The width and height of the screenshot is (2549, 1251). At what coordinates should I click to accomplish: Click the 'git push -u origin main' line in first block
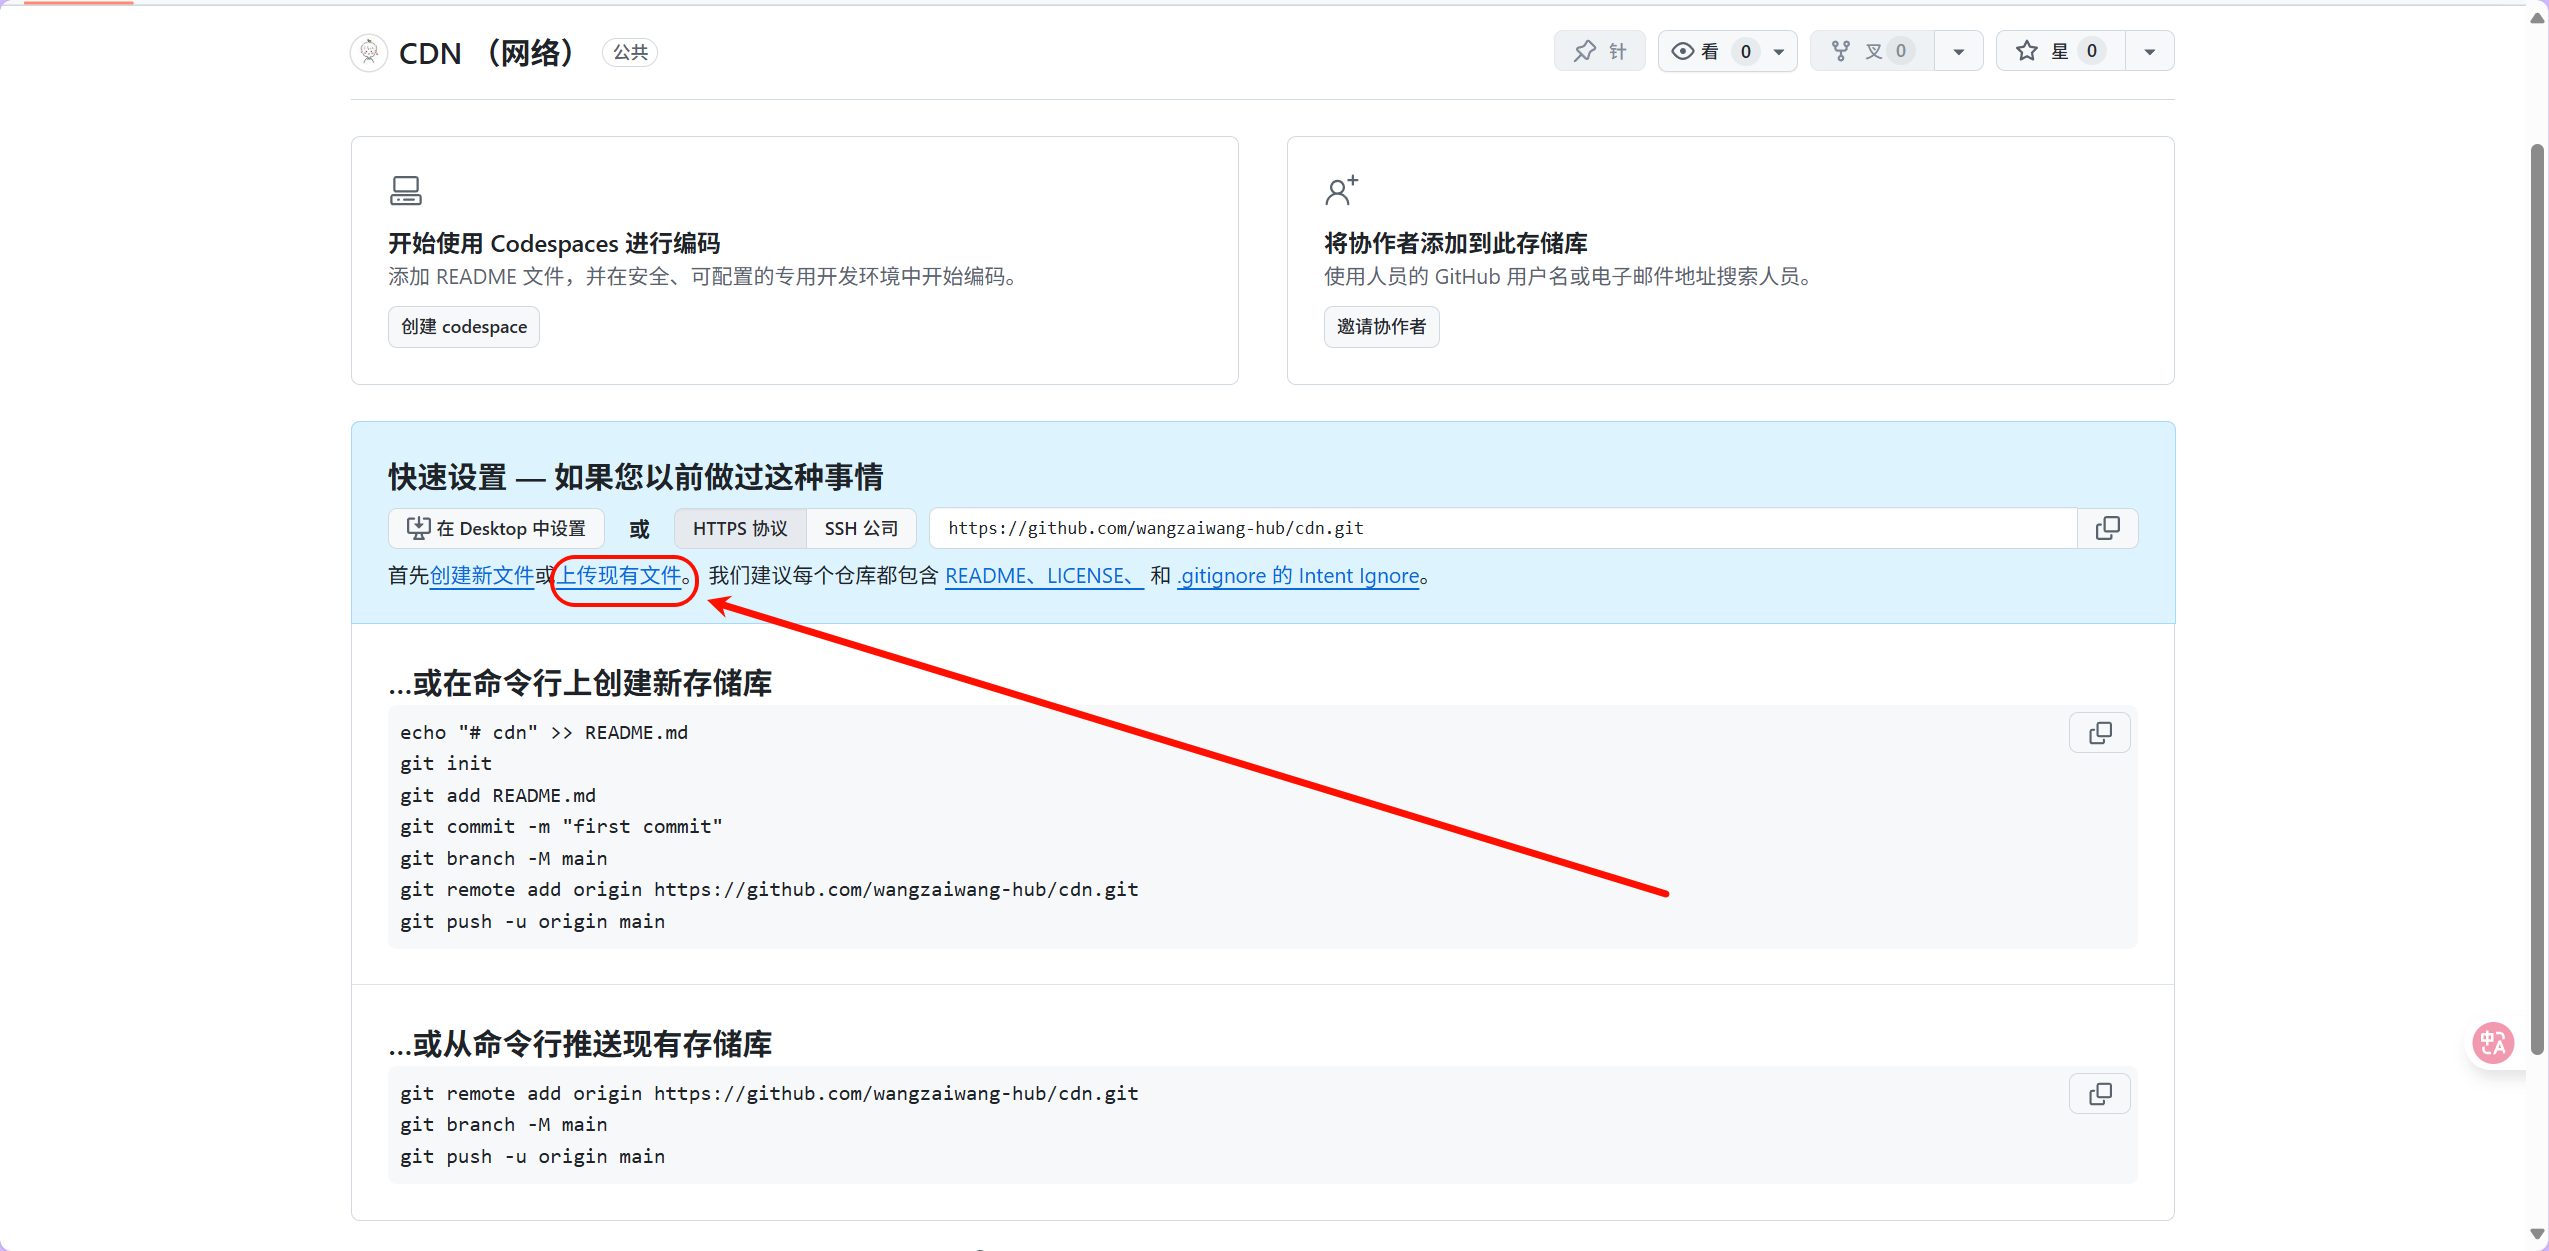[x=533, y=921]
